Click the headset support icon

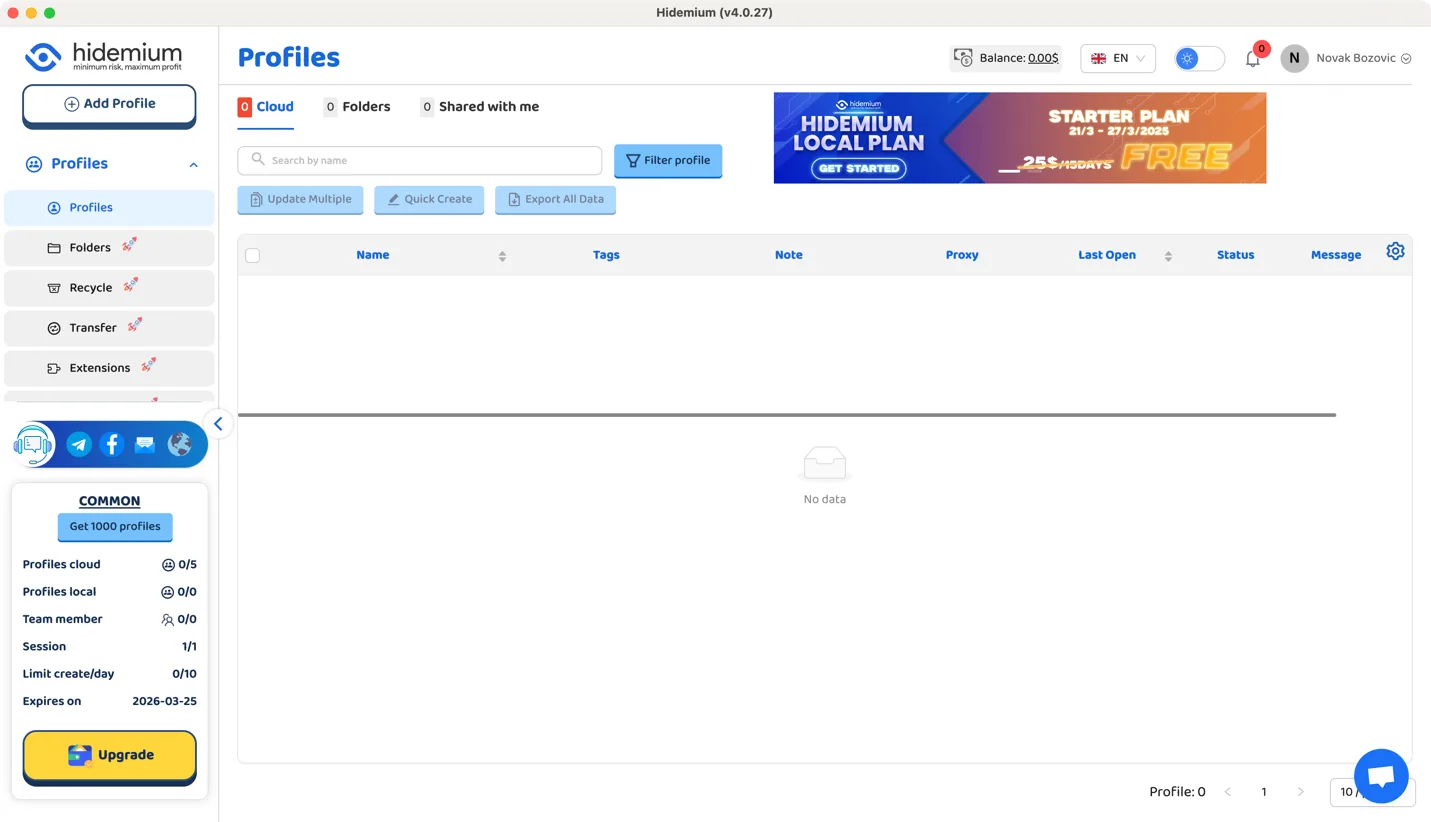[x=33, y=445]
